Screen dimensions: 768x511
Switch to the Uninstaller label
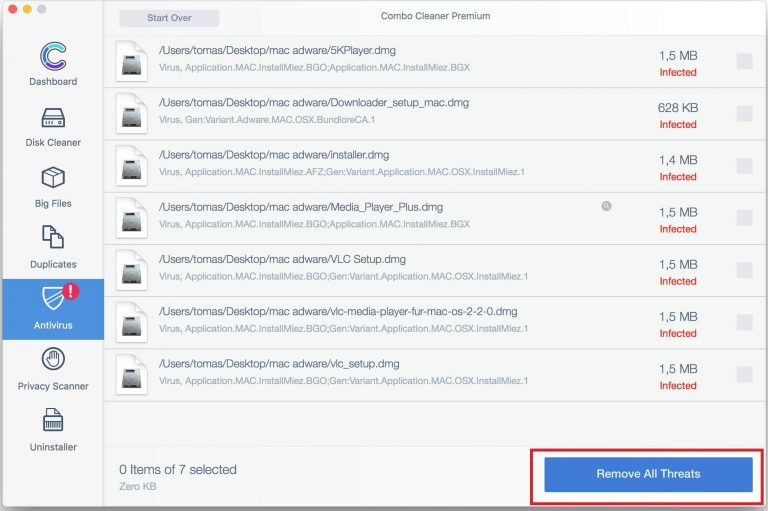[x=53, y=447]
